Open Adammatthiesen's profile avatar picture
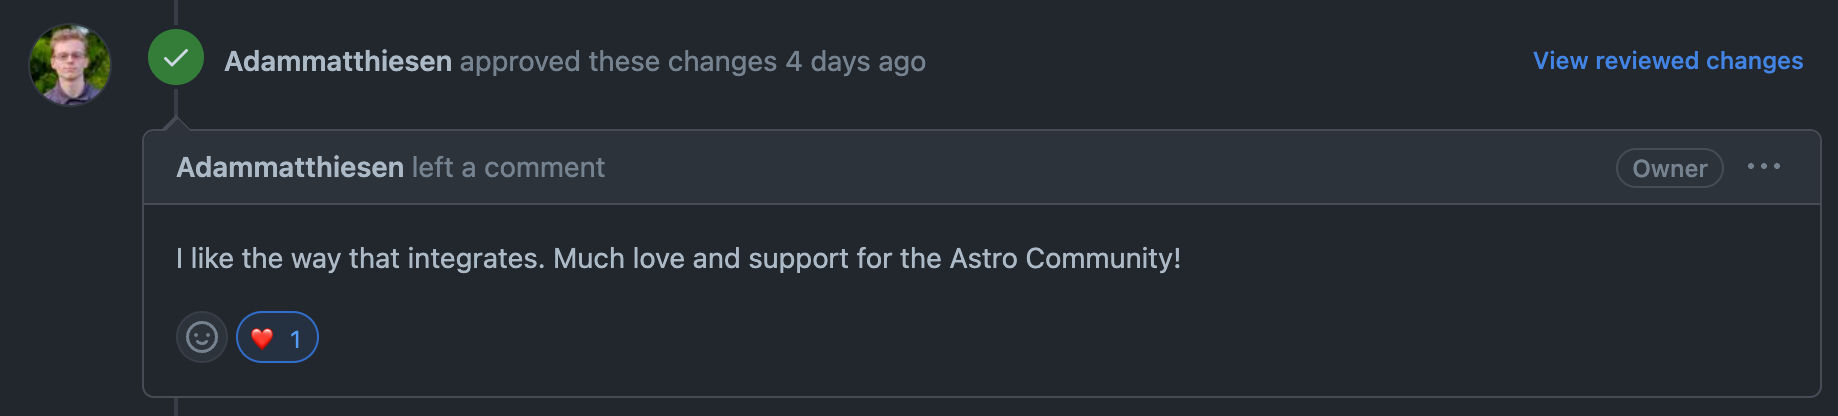Image resolution: width=1838 pixels, height=416 pixels. 70,64
